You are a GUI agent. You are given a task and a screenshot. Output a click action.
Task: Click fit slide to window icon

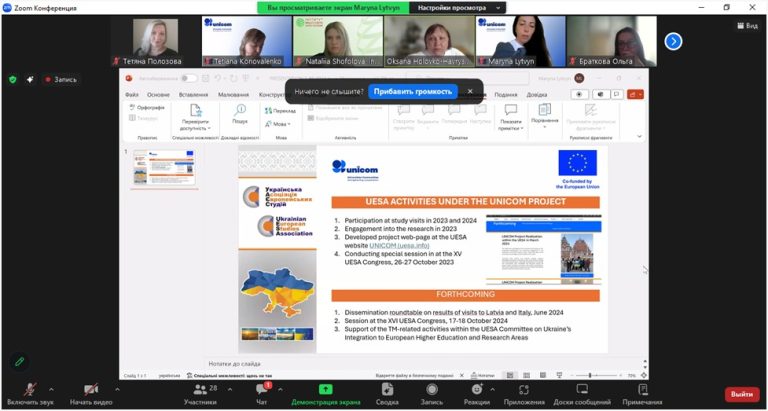644,375
